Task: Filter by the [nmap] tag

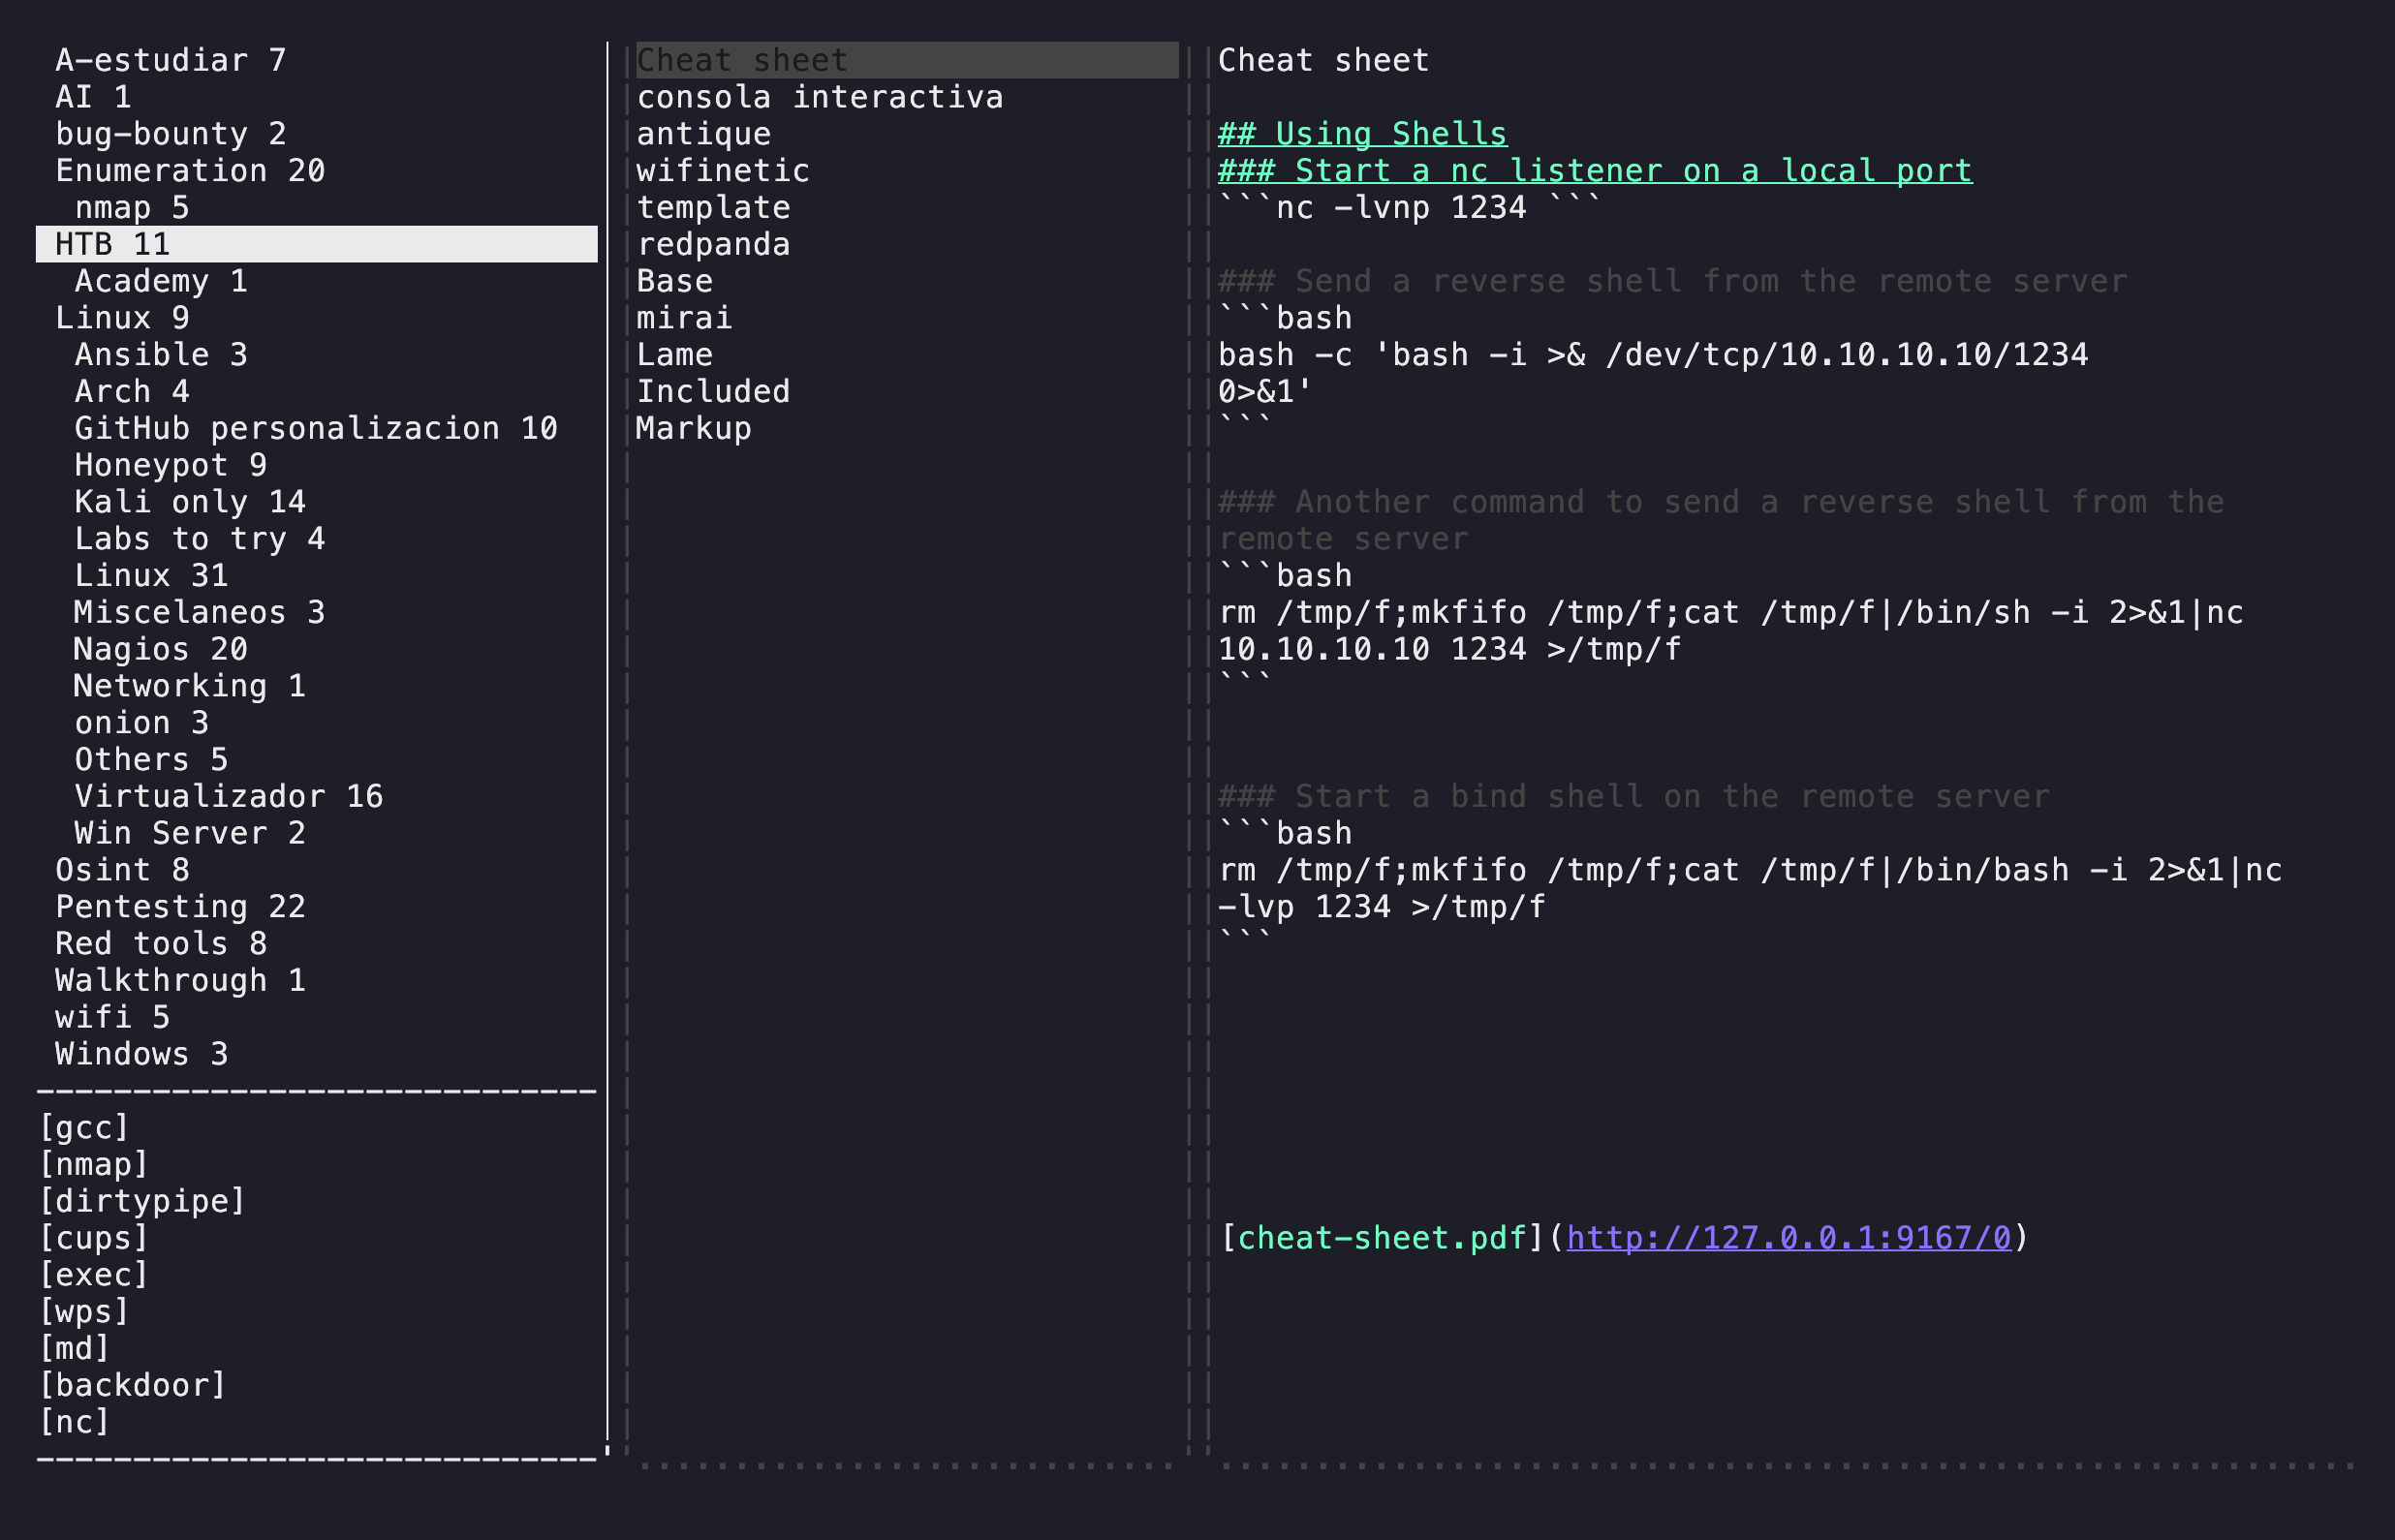Action: point(93,1164)
